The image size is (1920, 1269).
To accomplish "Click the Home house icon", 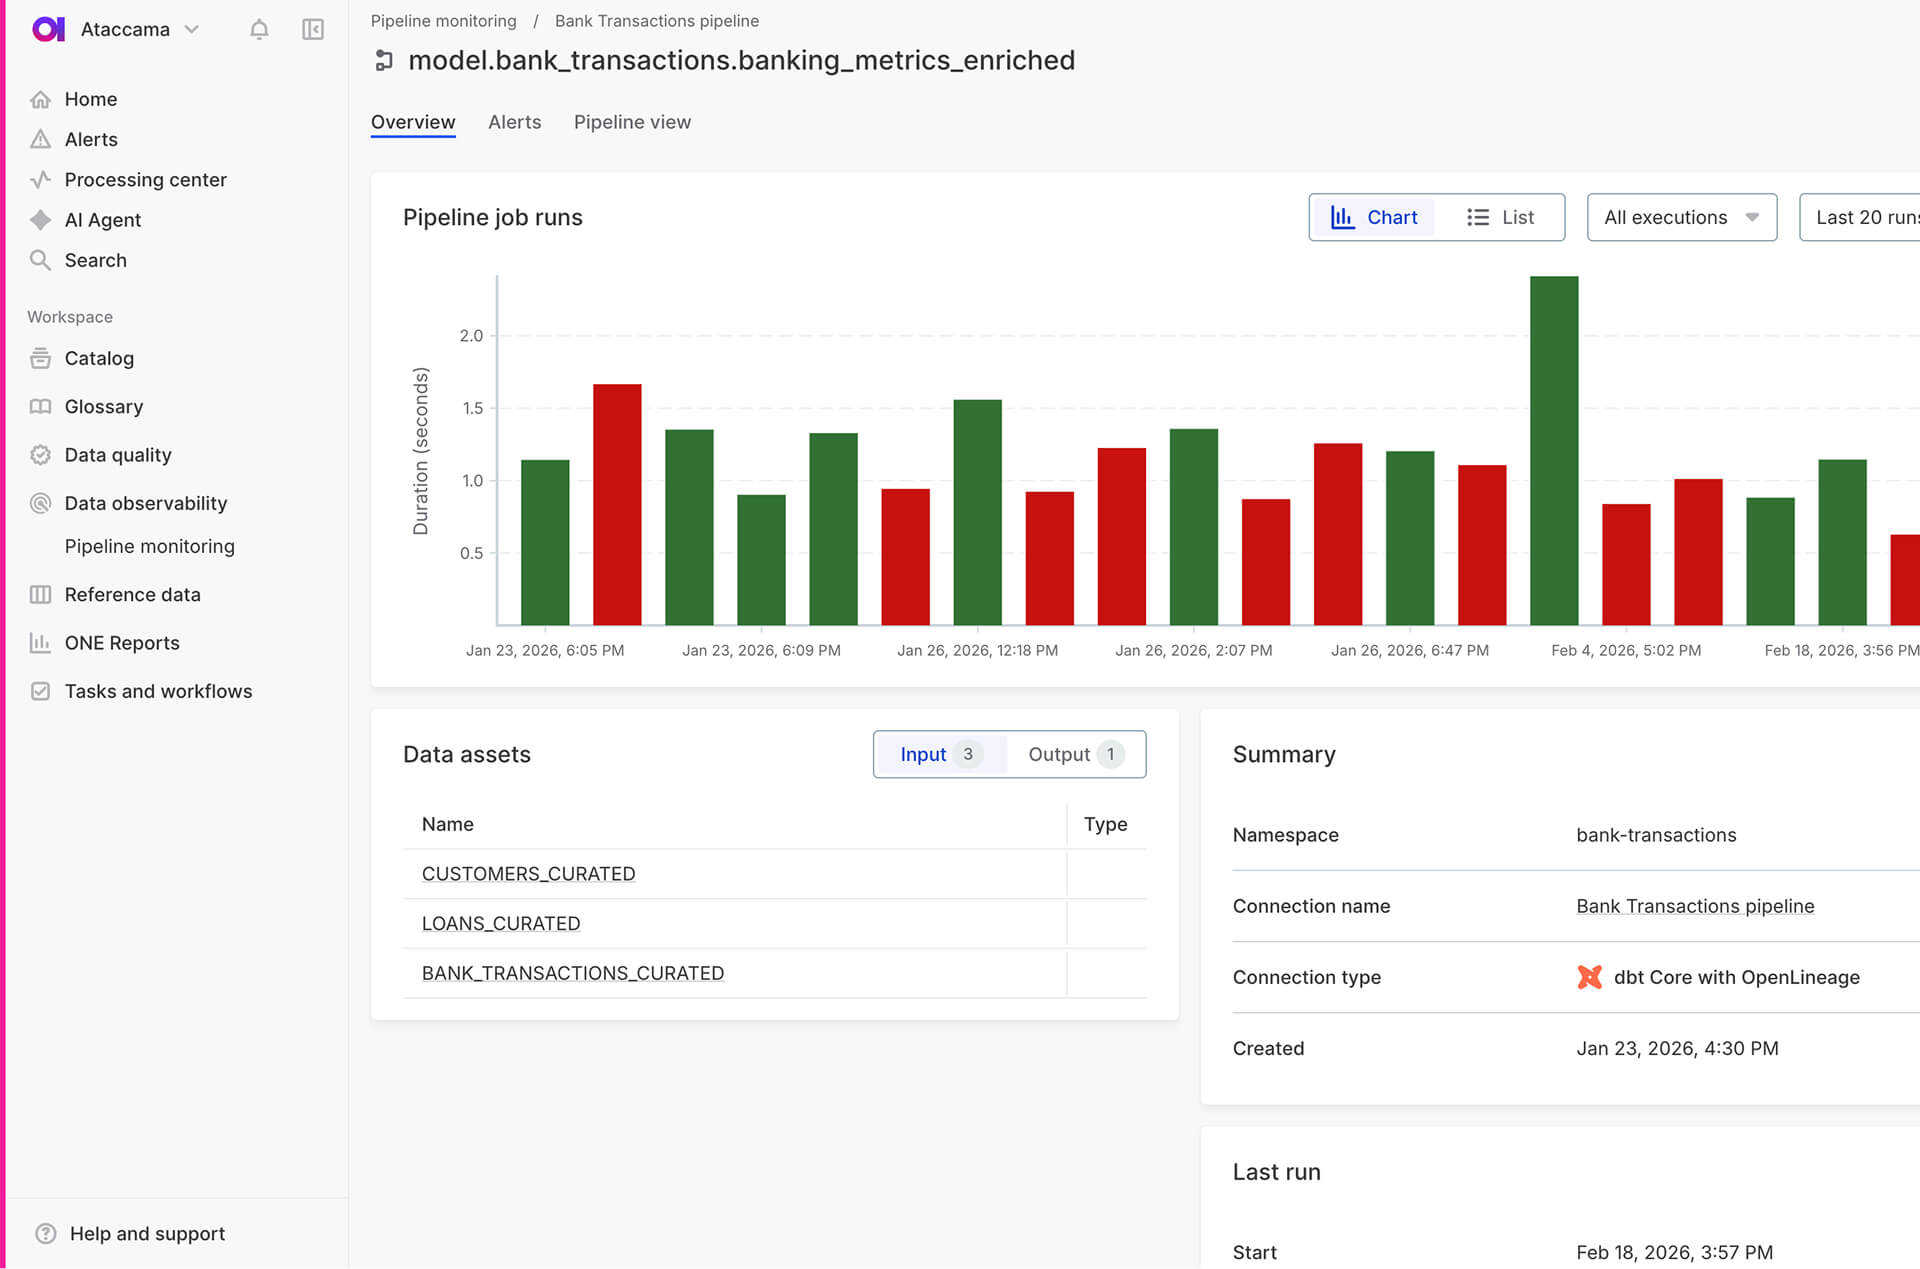I will pos(40,99).
